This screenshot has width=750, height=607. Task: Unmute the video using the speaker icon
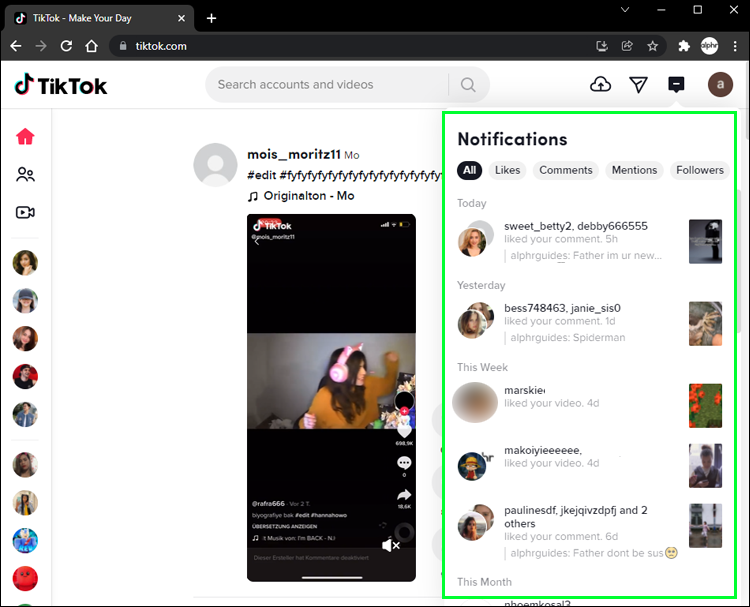391,545
